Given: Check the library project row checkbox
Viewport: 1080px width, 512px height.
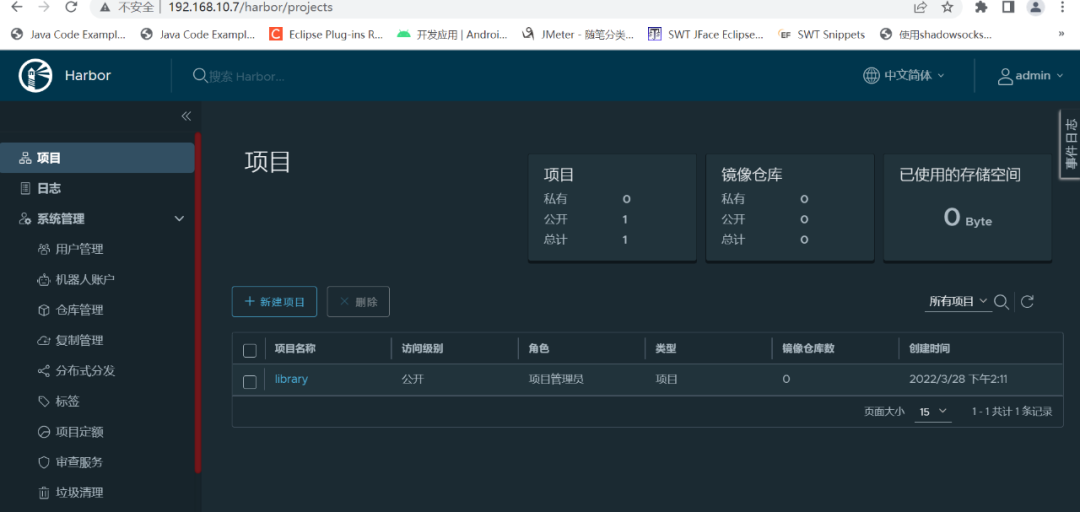Looking at the screenshot, I should [250, 381].
